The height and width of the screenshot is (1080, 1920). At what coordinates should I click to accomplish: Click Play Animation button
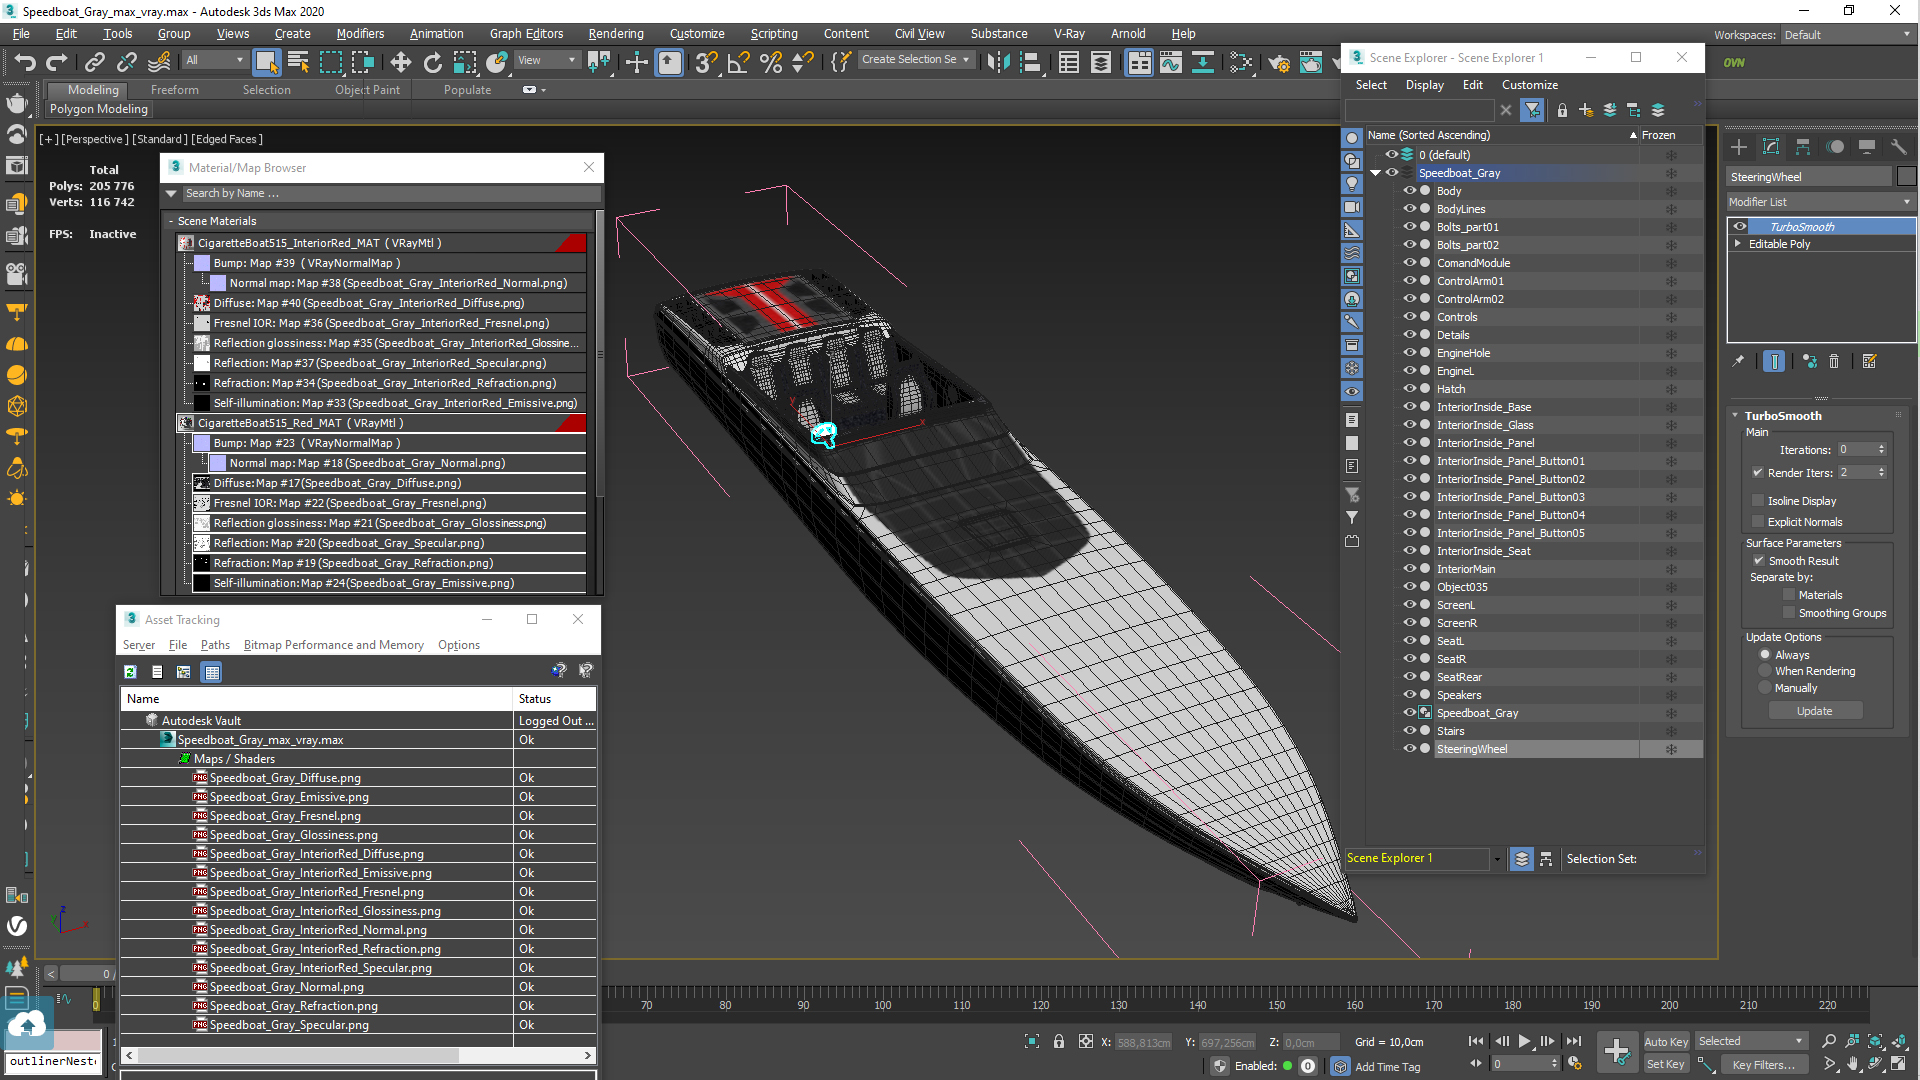(1524, 1041)
